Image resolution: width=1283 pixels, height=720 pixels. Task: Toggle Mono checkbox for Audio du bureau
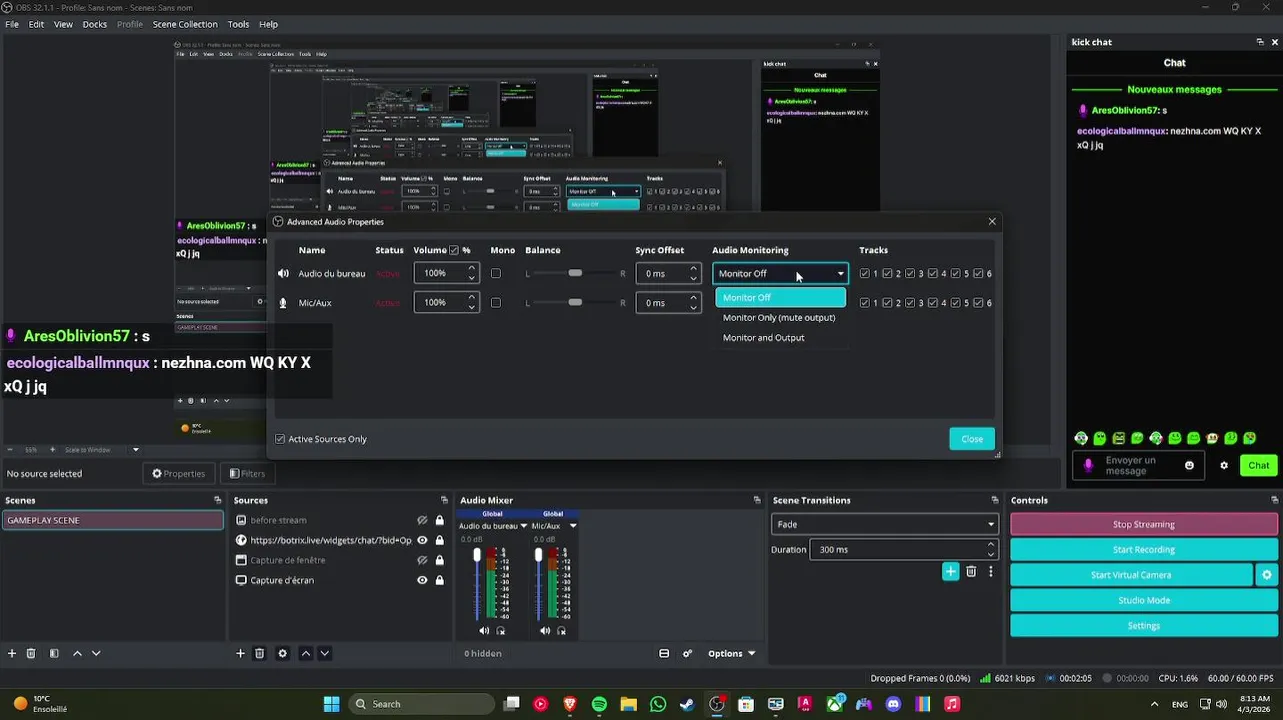pos(495,274)
